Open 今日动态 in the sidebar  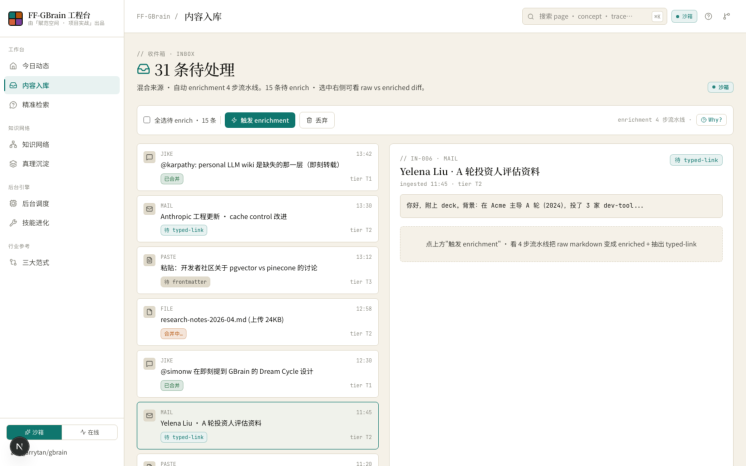62,66
